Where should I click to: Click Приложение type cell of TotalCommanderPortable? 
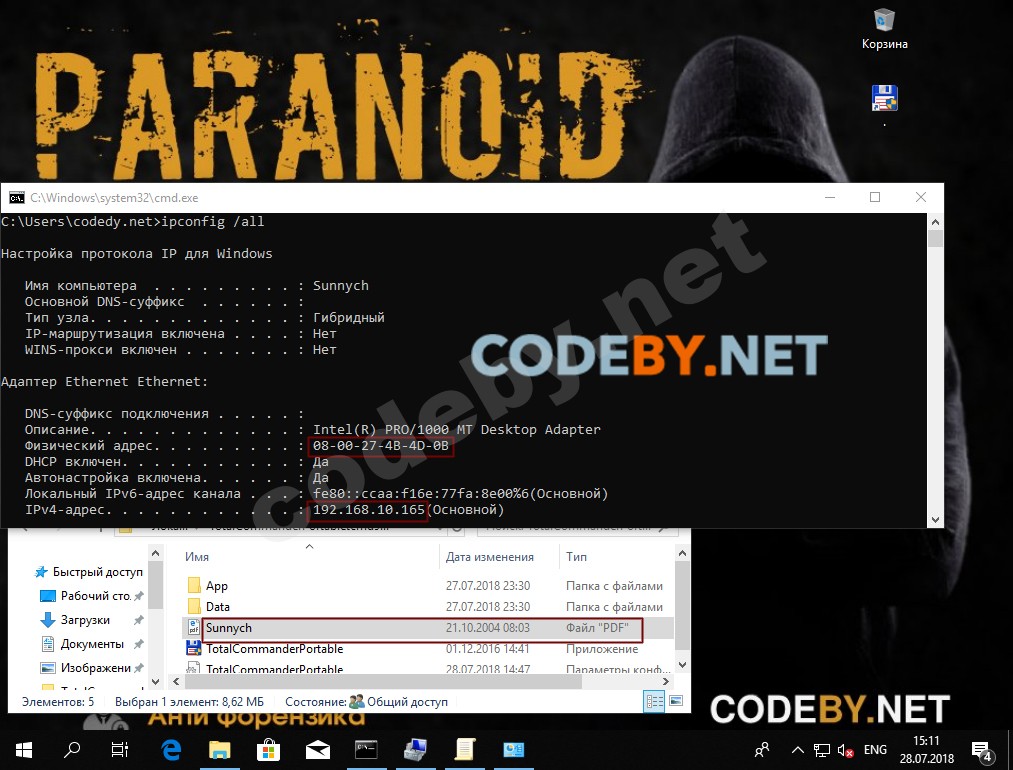602,649
